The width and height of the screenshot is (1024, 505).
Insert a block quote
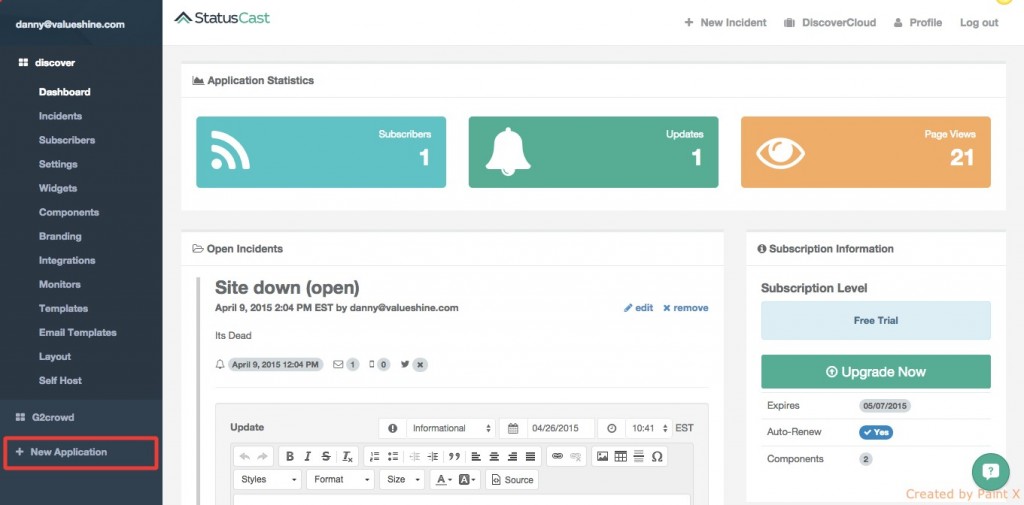(454, 456)
